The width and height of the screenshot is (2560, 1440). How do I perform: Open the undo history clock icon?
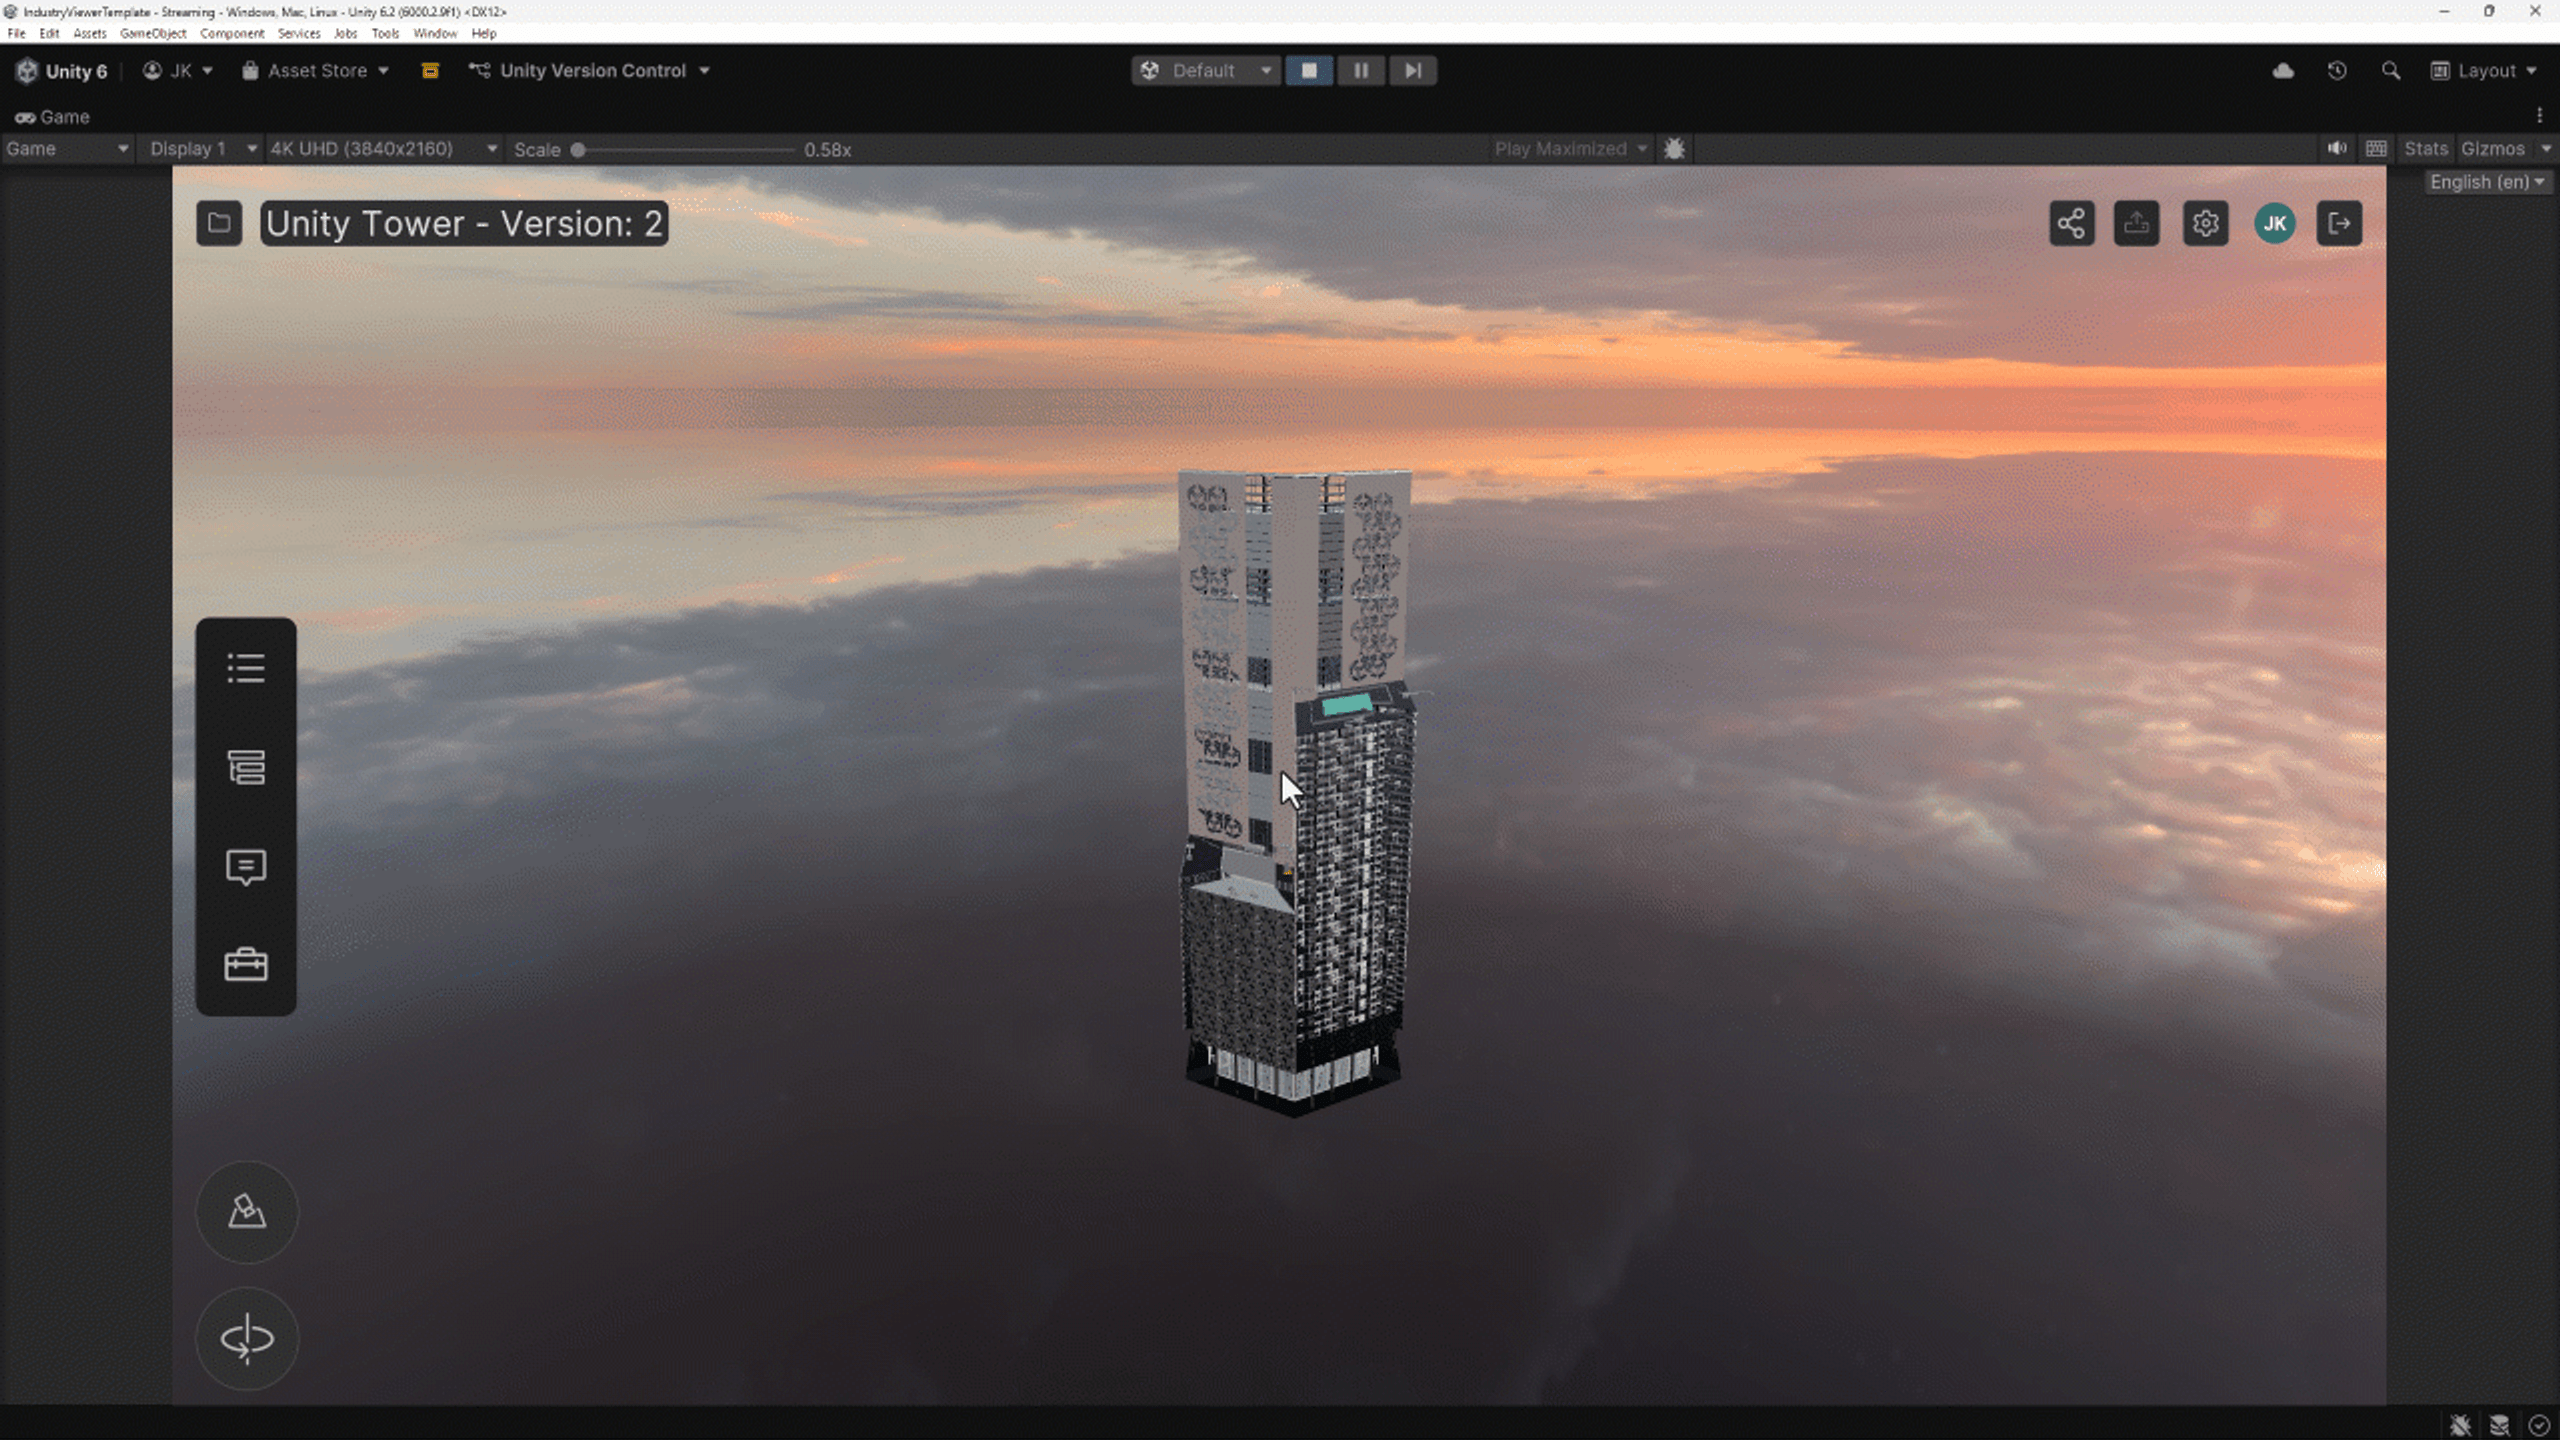[x=2337, y=71]
